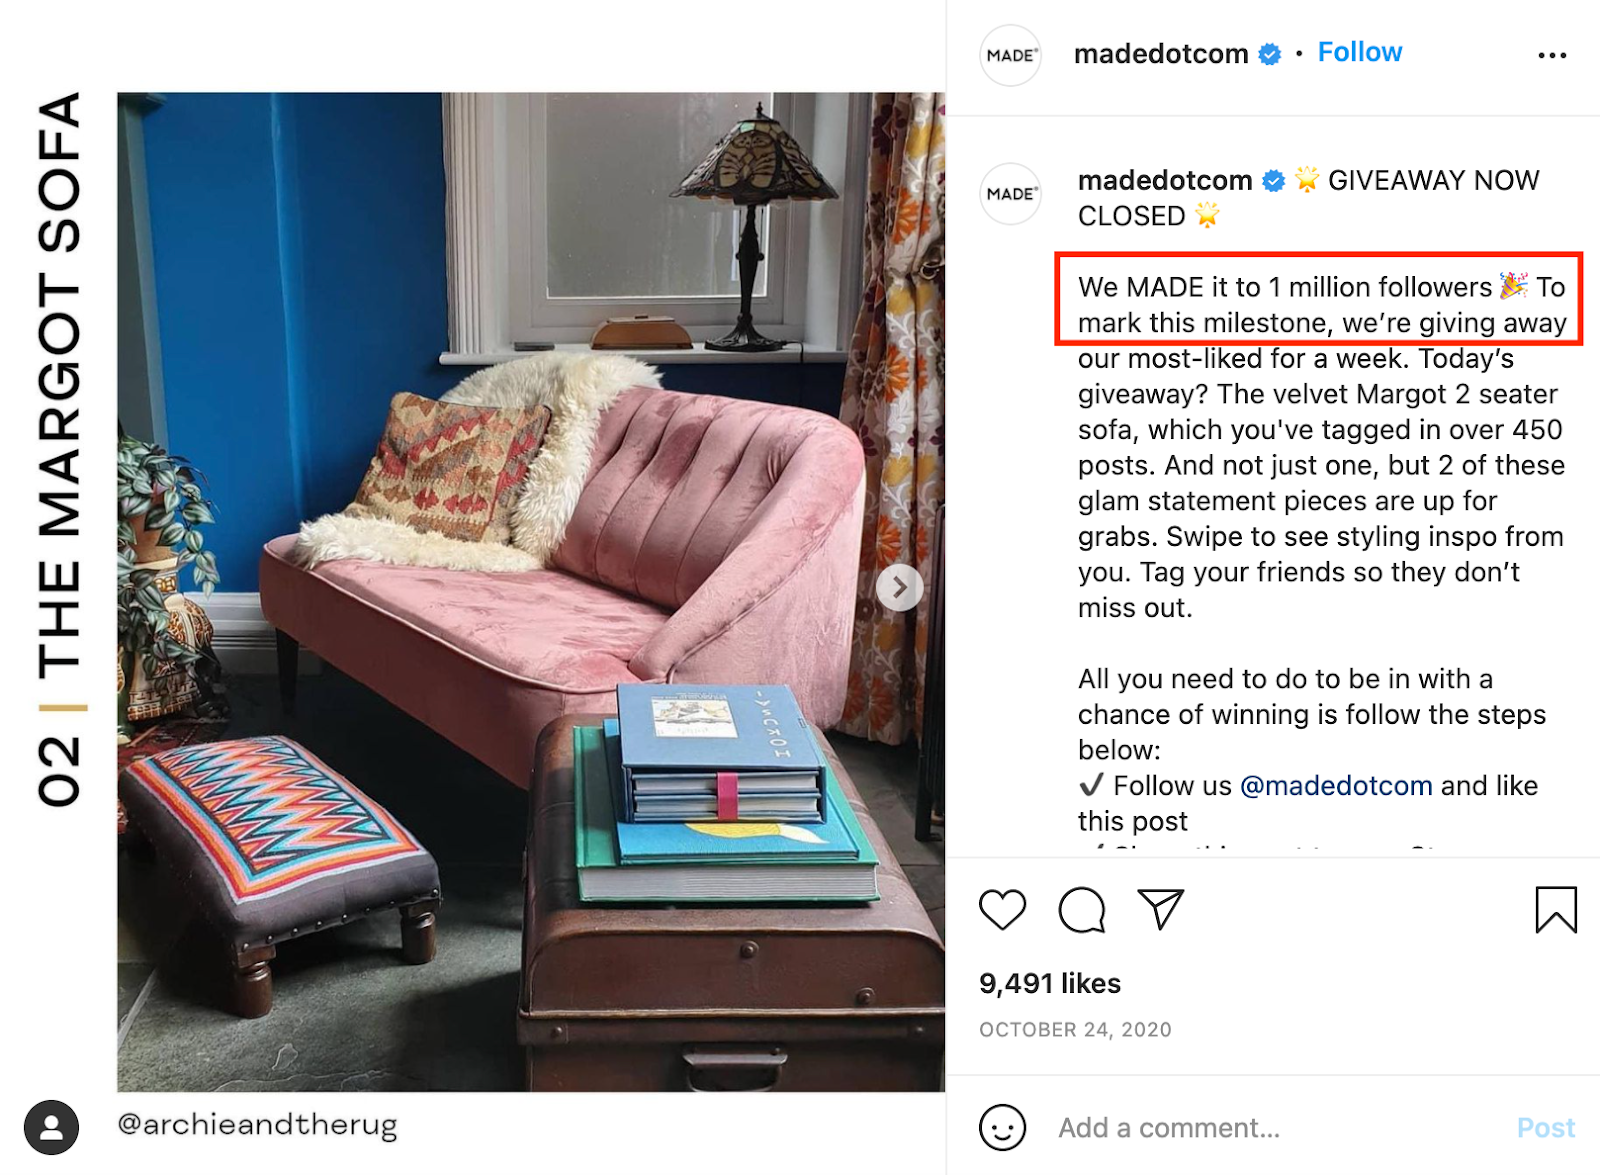The image size is (1600, 1175).
Task: Follow the madedotcom account
Action: tap(1359, 52)
